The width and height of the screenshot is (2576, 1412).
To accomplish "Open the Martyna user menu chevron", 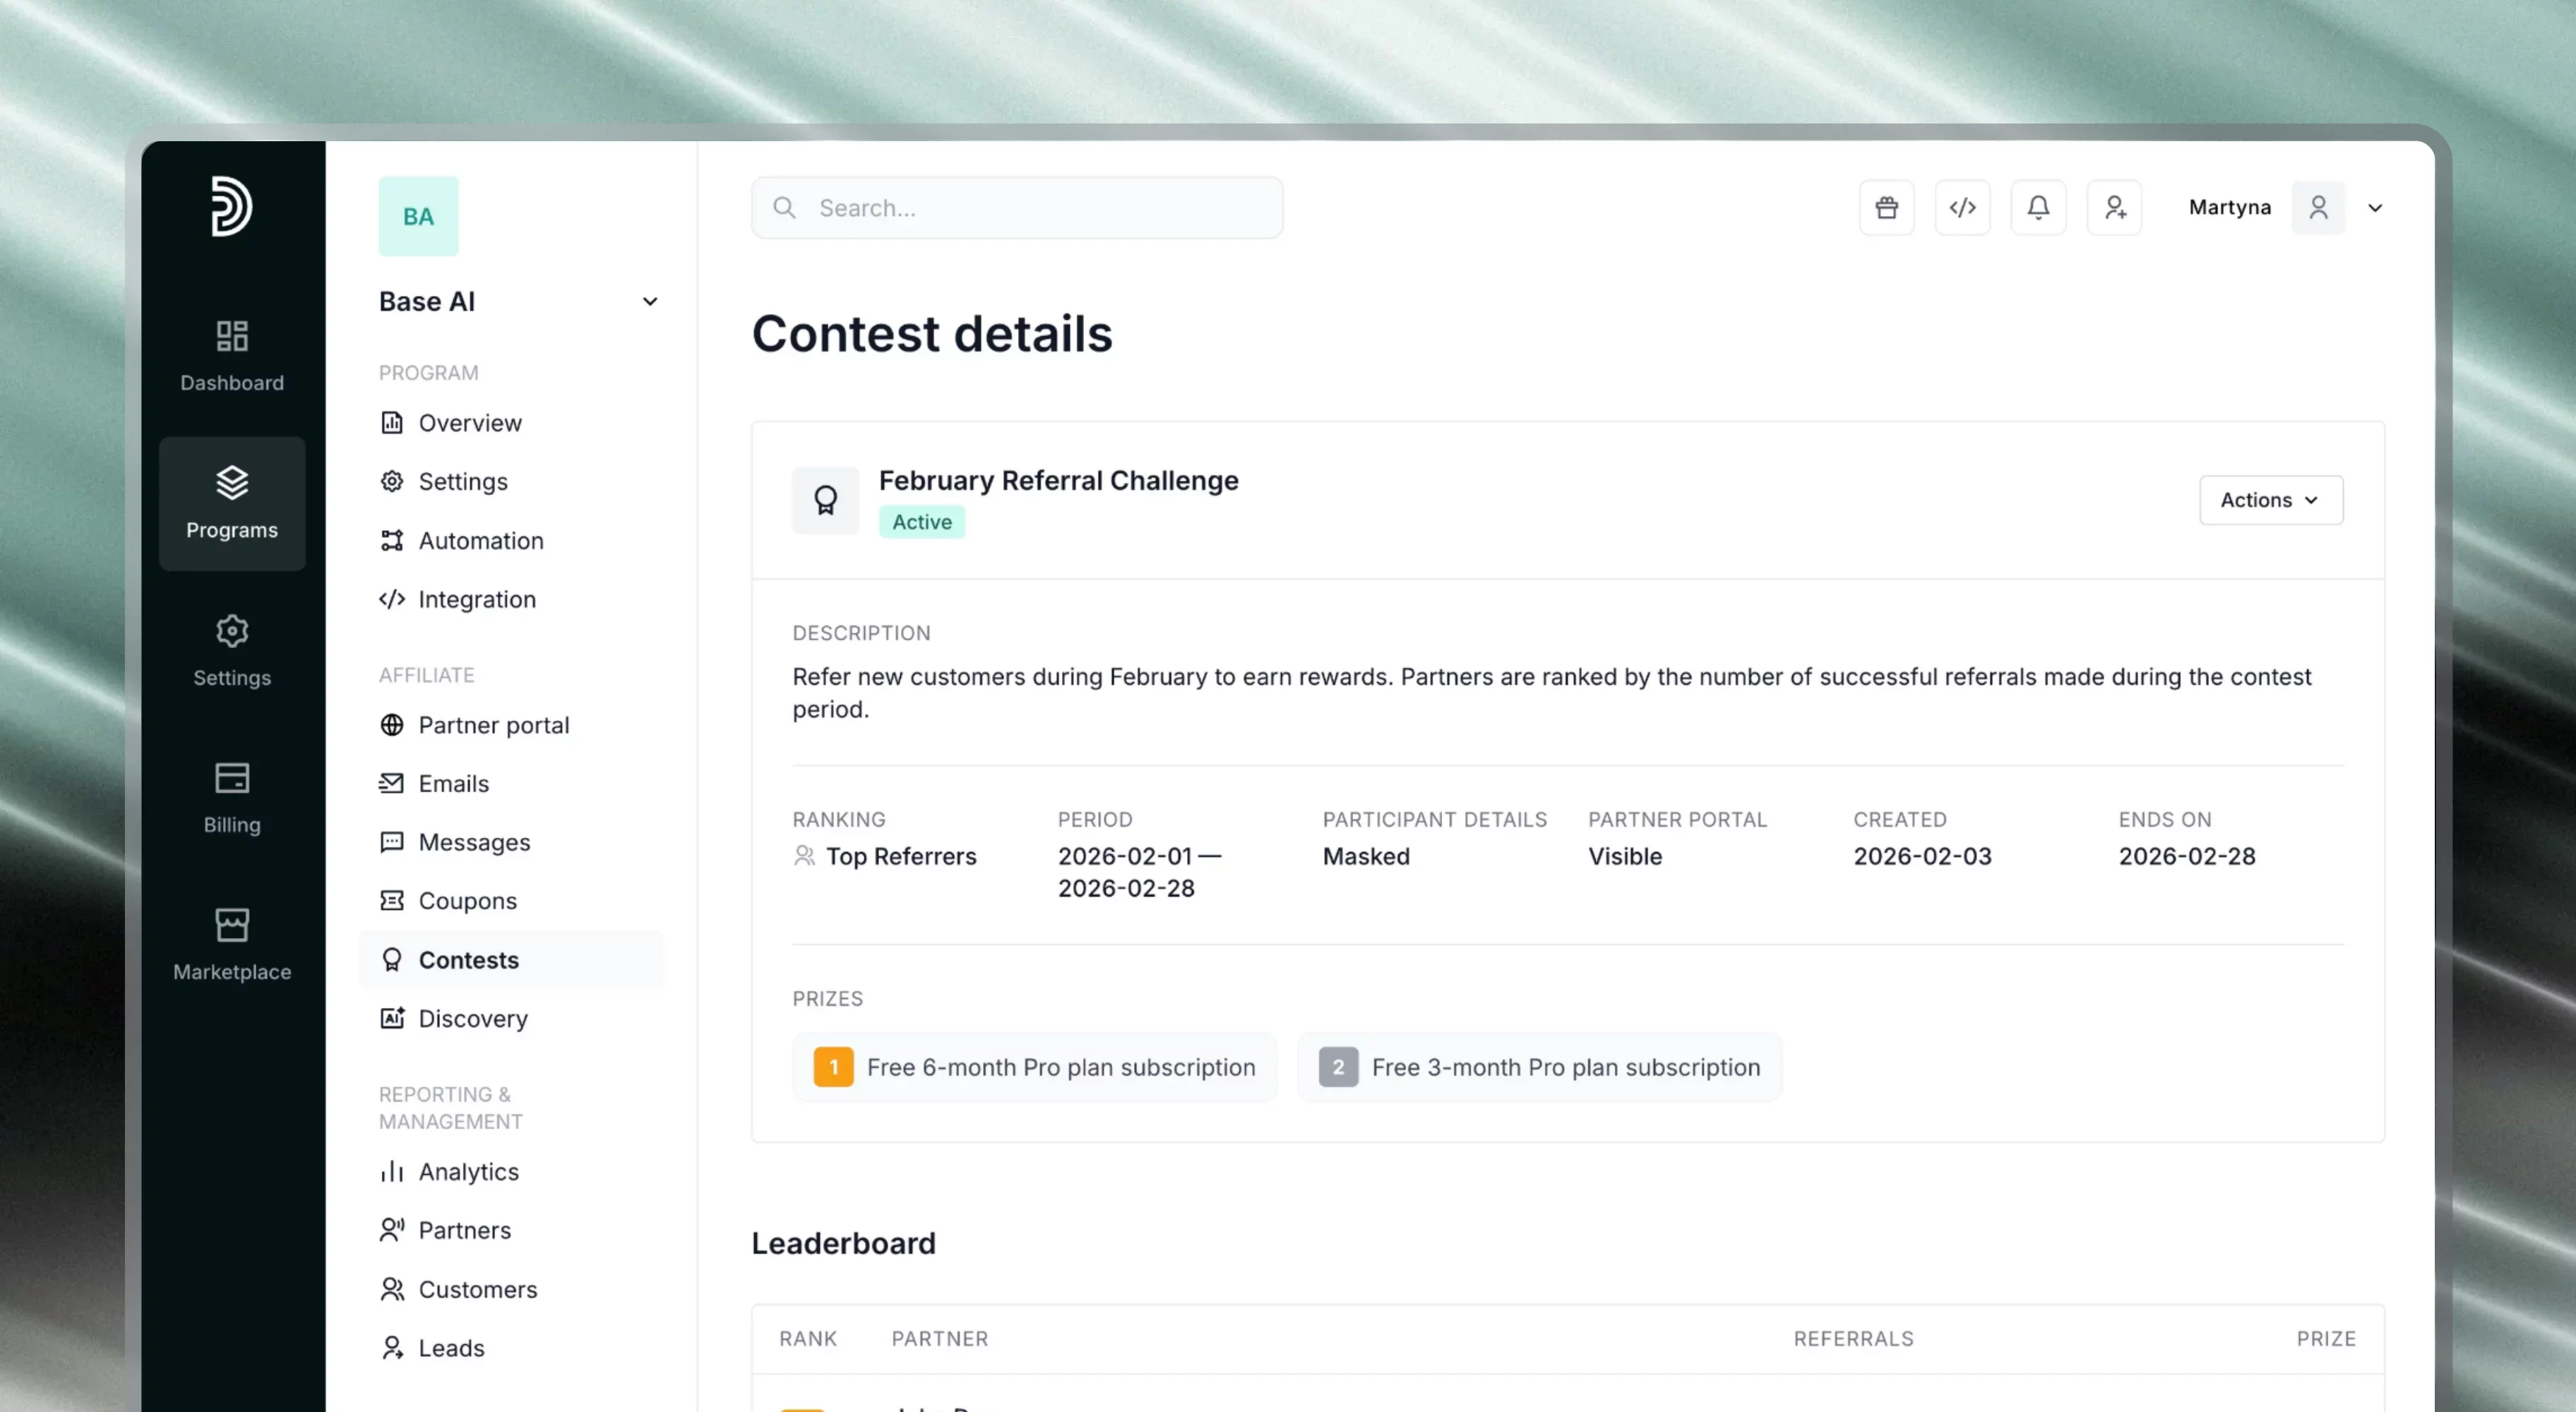I will tap(2375, 208).
